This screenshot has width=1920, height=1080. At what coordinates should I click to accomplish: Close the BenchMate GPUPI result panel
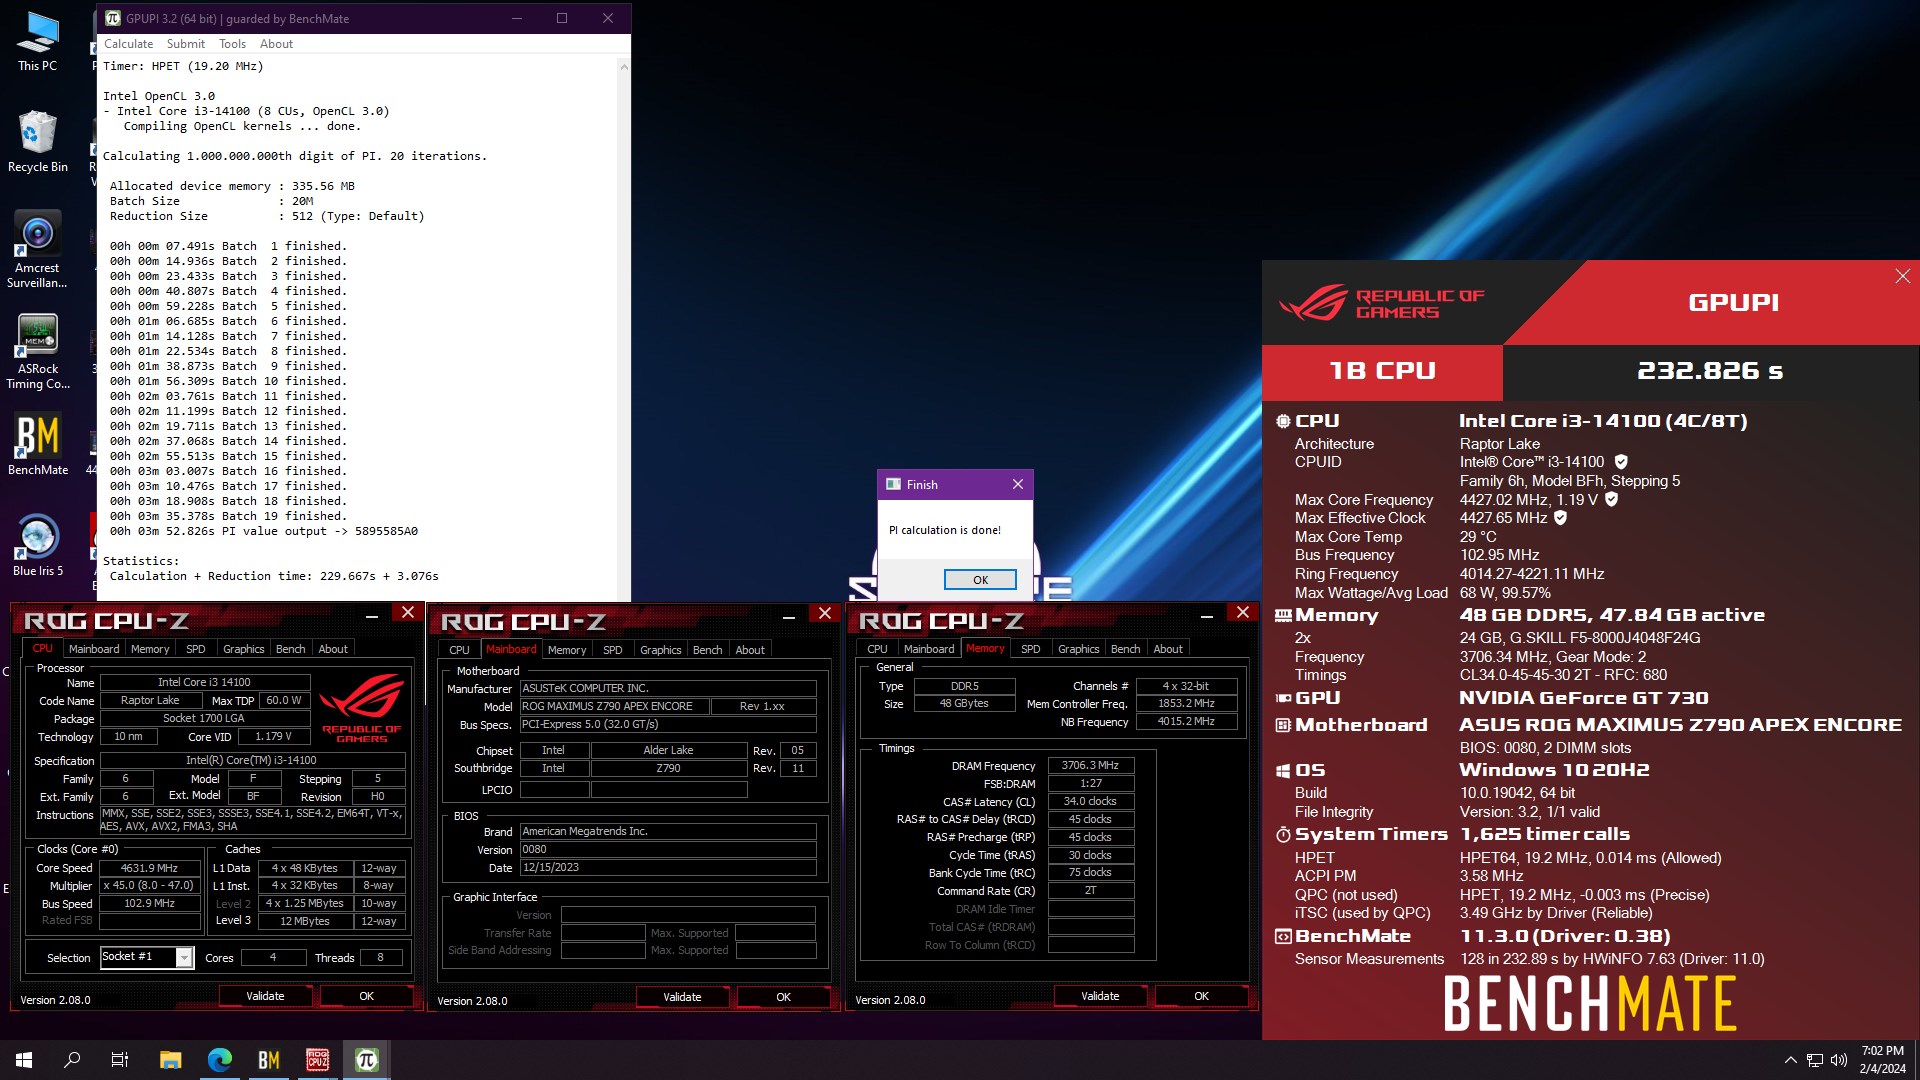(1902, 276)
